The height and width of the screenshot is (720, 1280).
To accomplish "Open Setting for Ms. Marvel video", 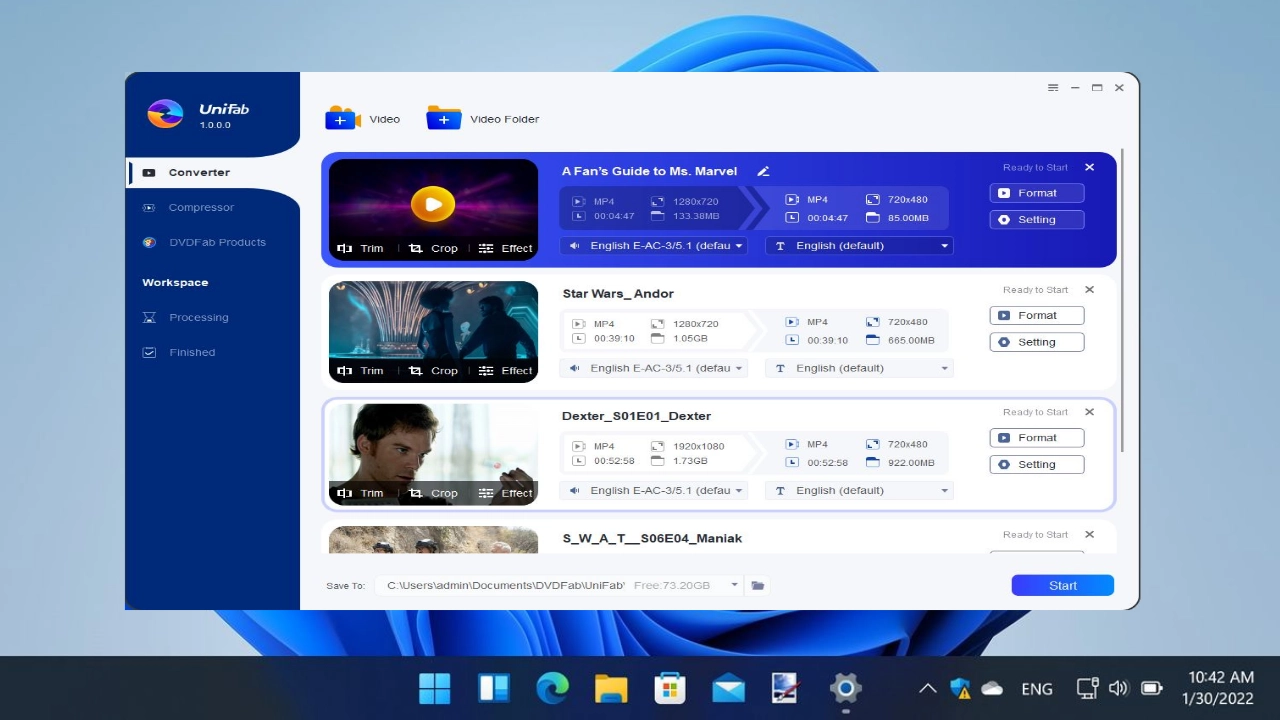I will tap(1037, 219).
